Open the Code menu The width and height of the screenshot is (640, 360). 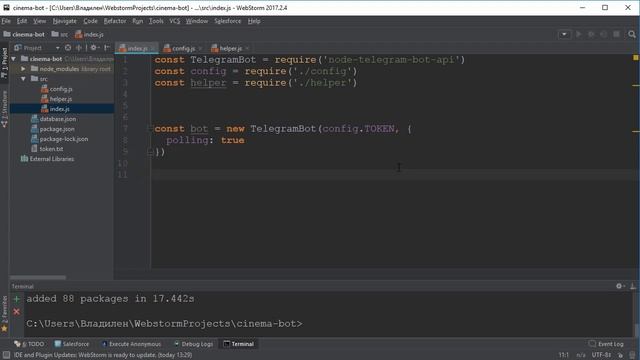pyautogui.click(x=90, y=21)
